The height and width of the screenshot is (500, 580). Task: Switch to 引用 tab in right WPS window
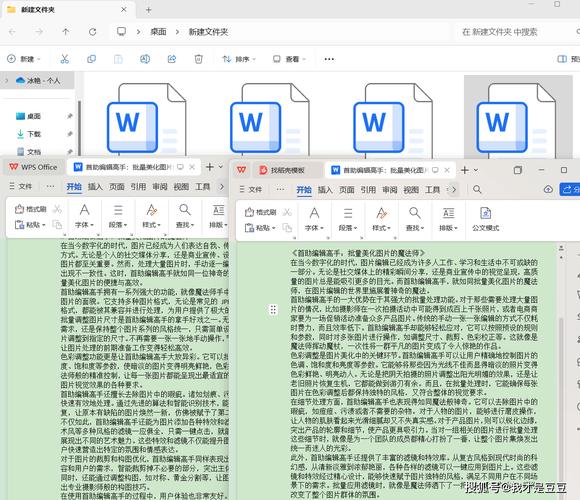pos(368,190)
